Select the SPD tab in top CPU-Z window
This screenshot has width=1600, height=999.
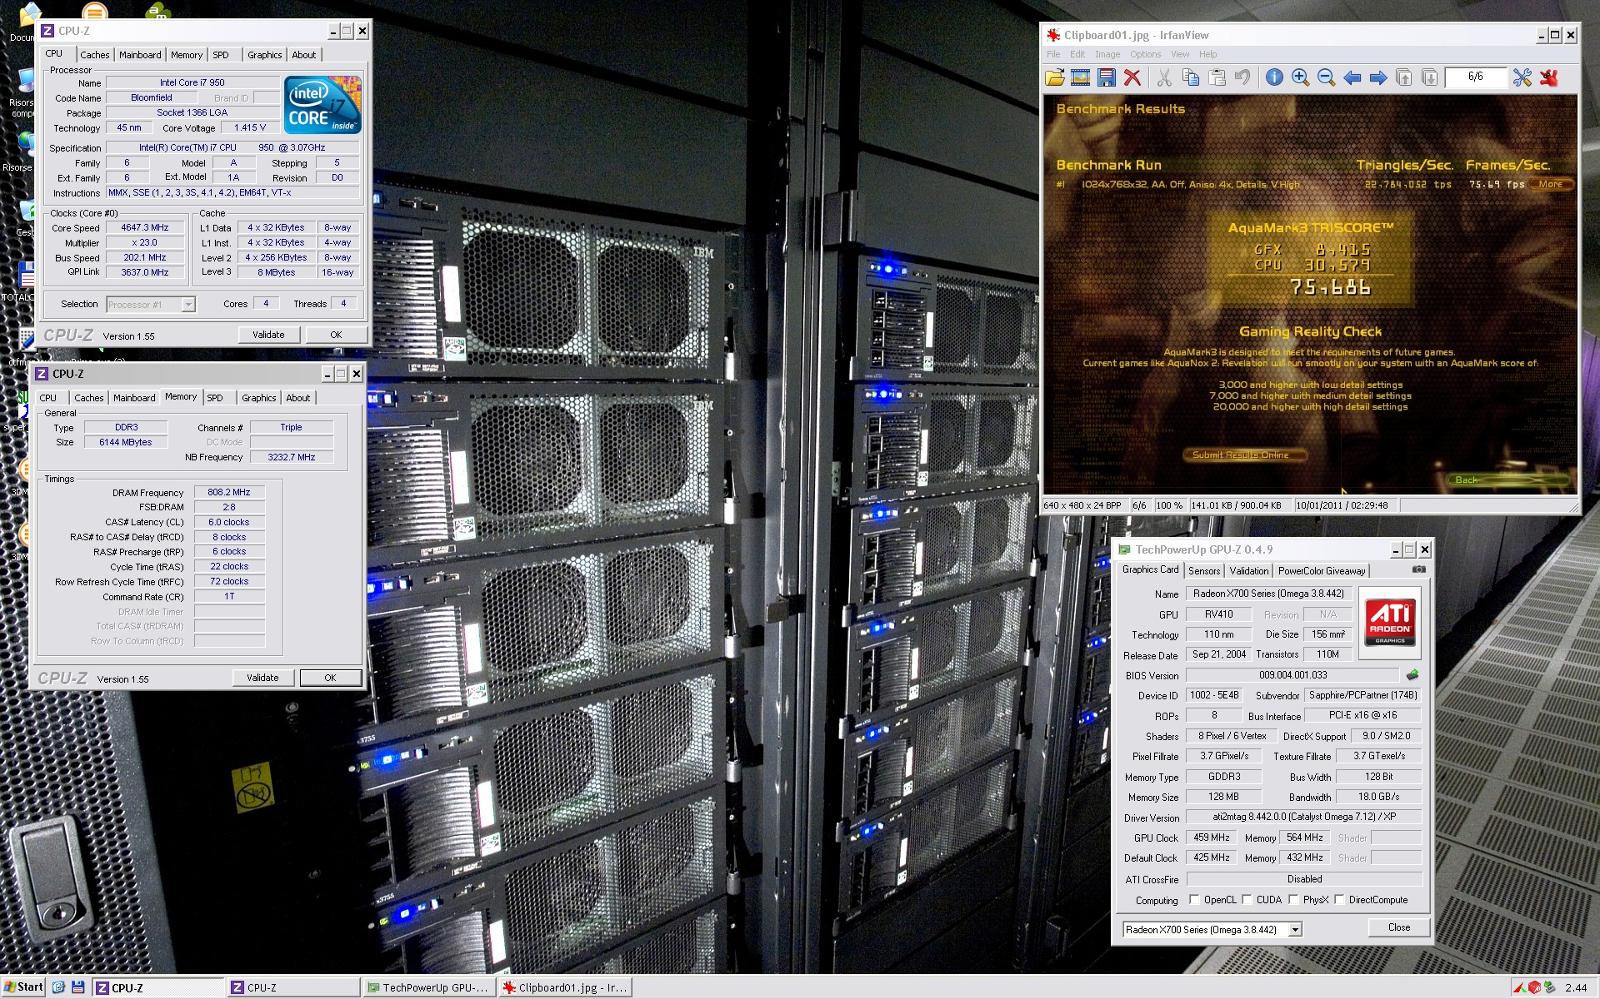(x=221, y=55)
